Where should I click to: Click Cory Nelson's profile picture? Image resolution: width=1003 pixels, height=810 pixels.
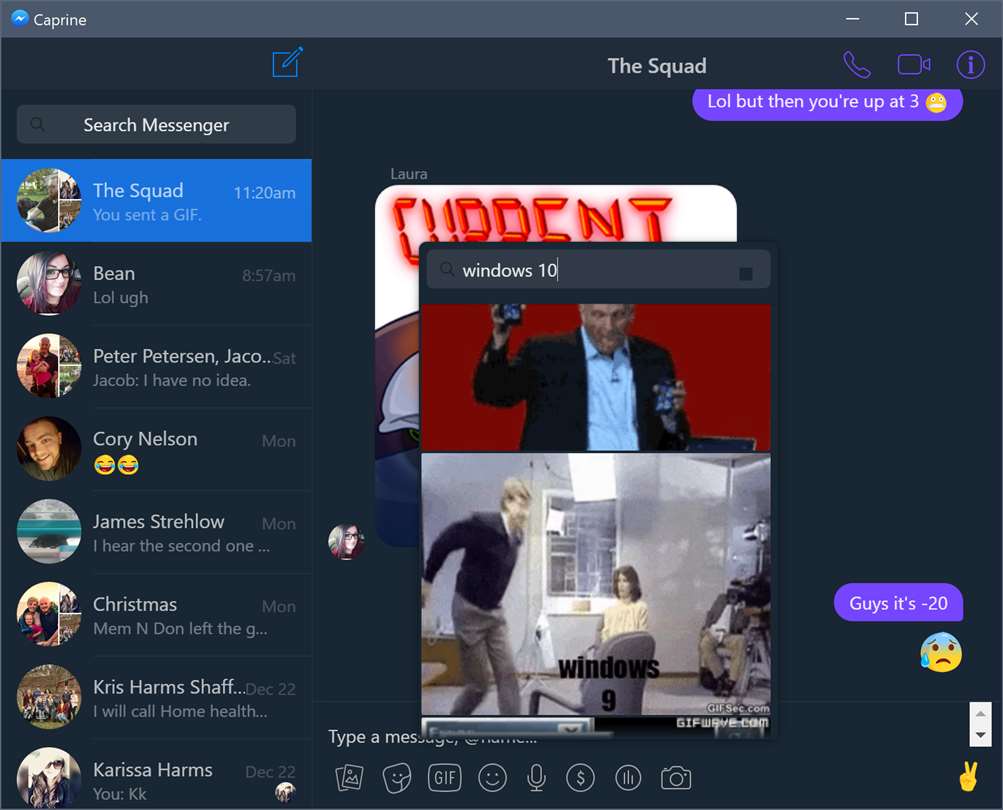point(49,449)
